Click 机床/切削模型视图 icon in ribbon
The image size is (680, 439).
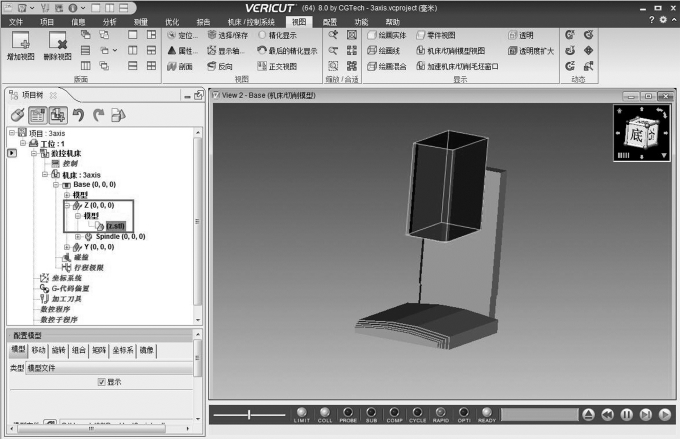pos(419,50)
